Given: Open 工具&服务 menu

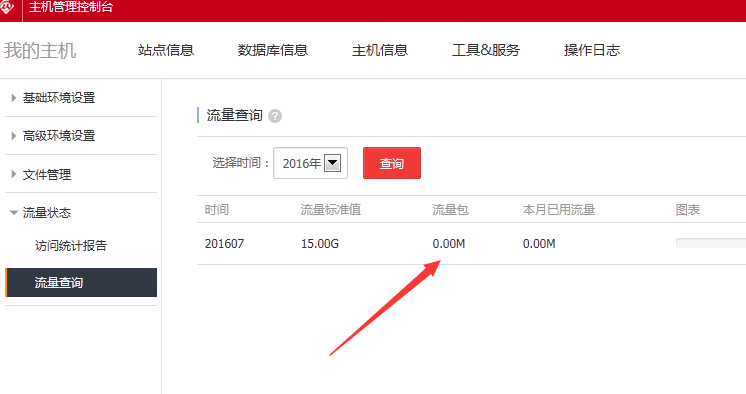Looking at the screenshot, I should pyautogui.click(x=486, y=50).
